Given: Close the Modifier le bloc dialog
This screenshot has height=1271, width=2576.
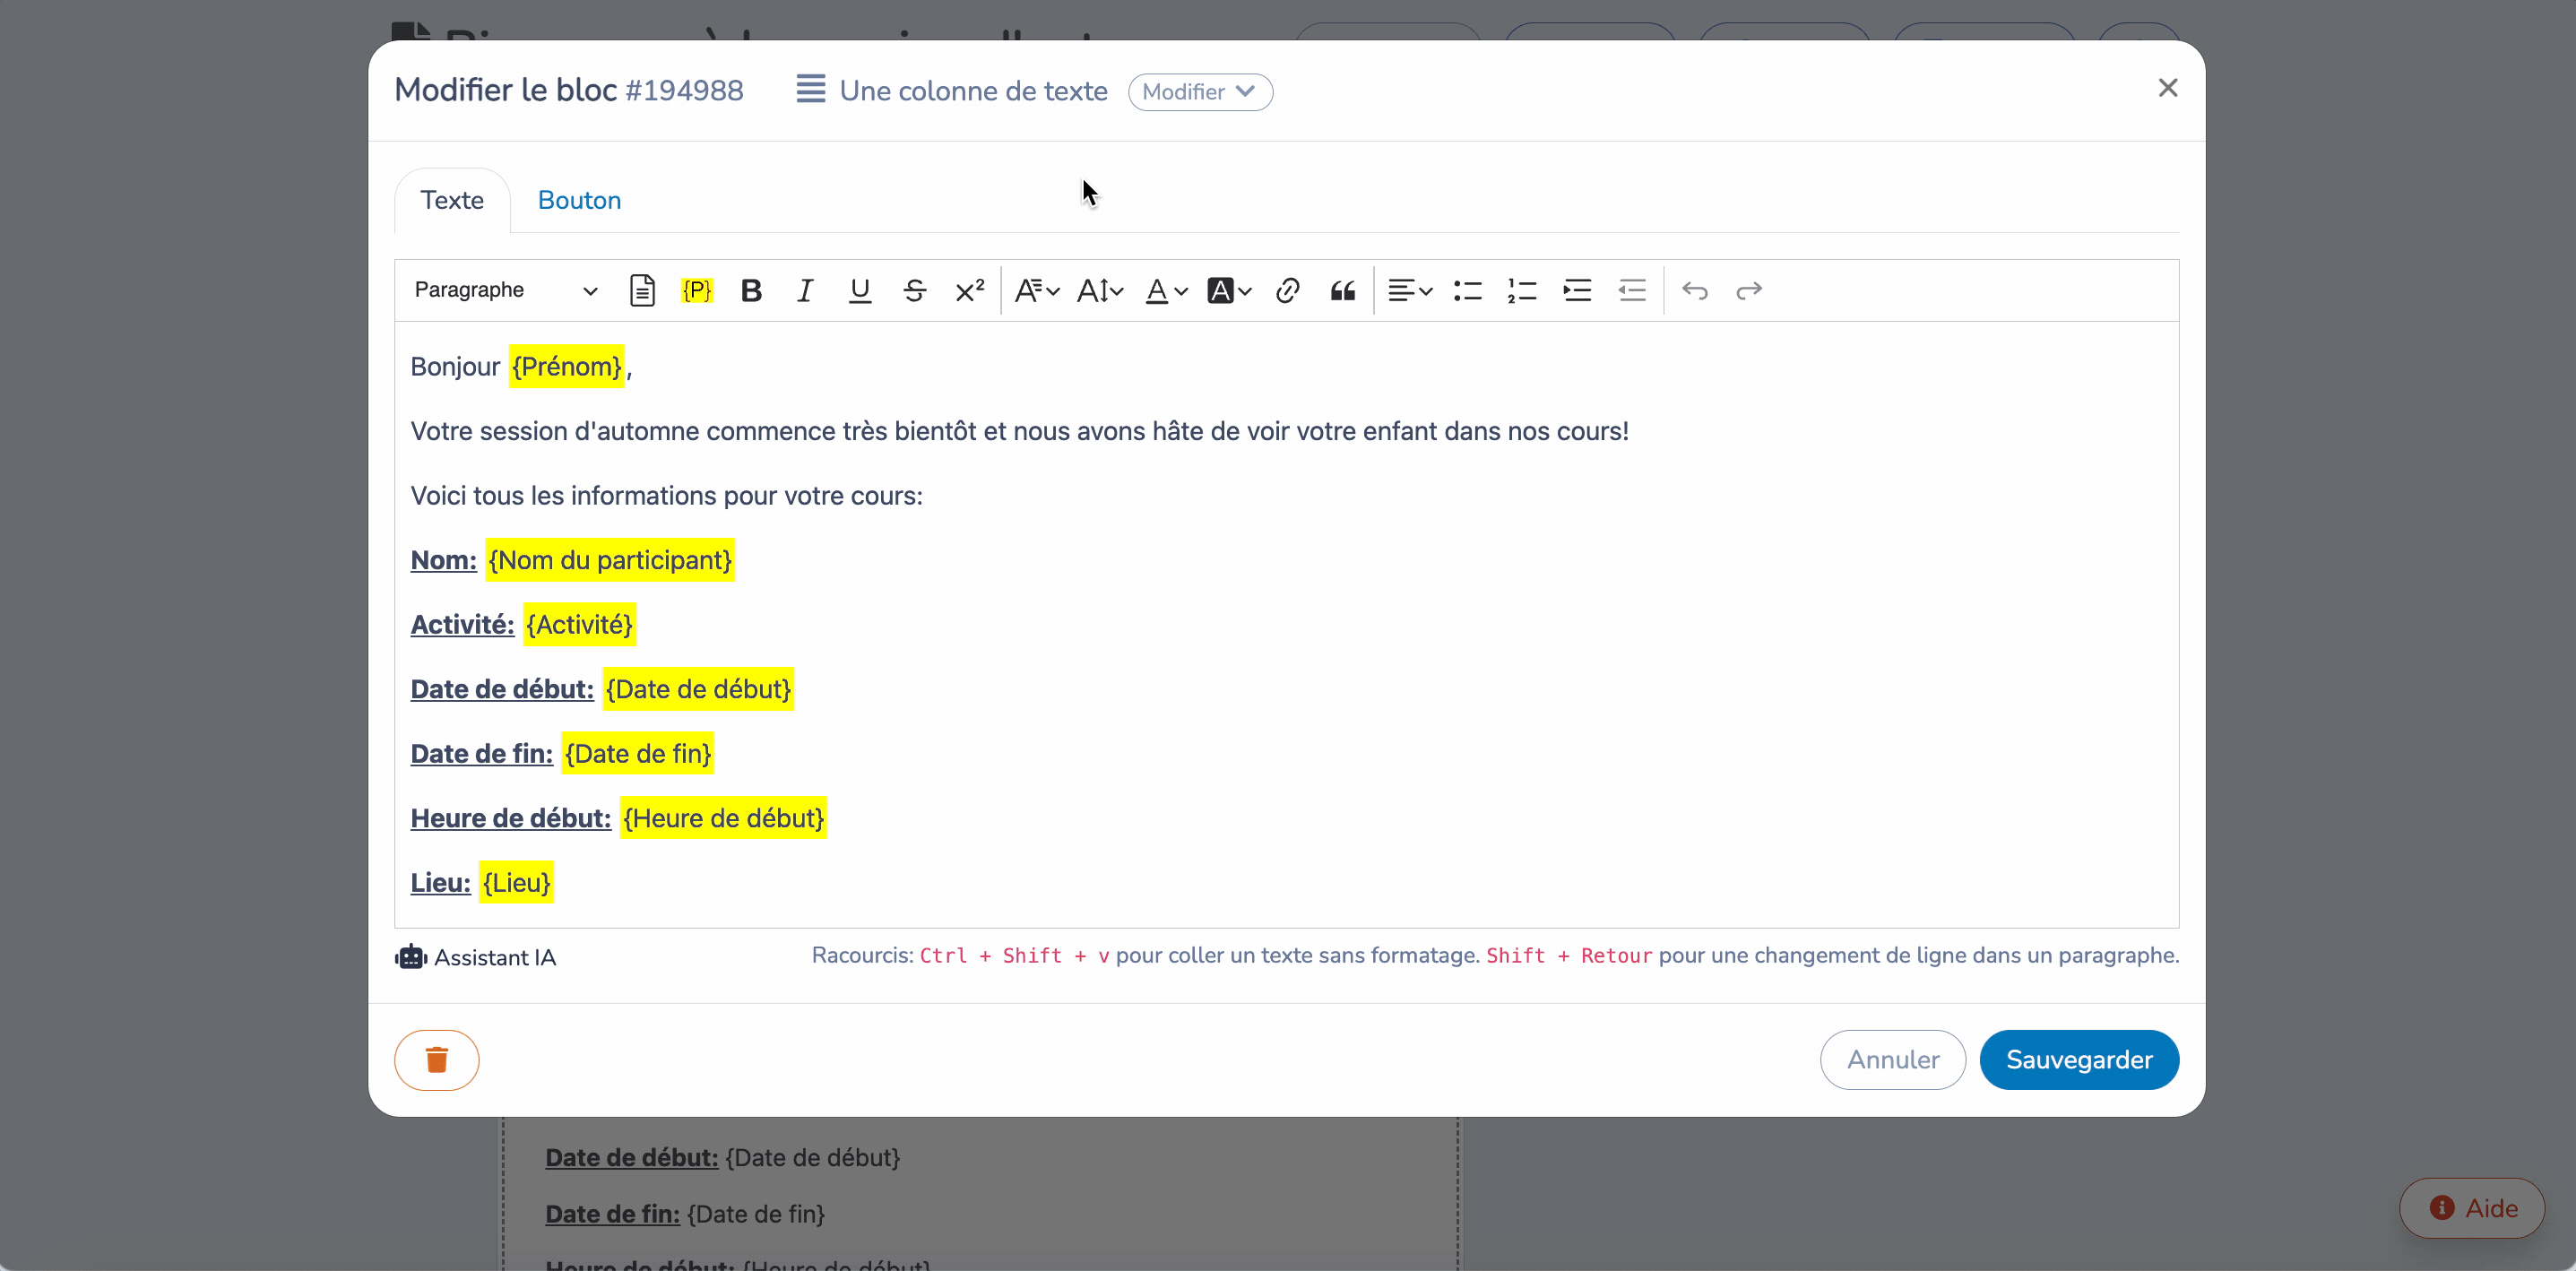Looking at the screenshot, I should 2167,88.
